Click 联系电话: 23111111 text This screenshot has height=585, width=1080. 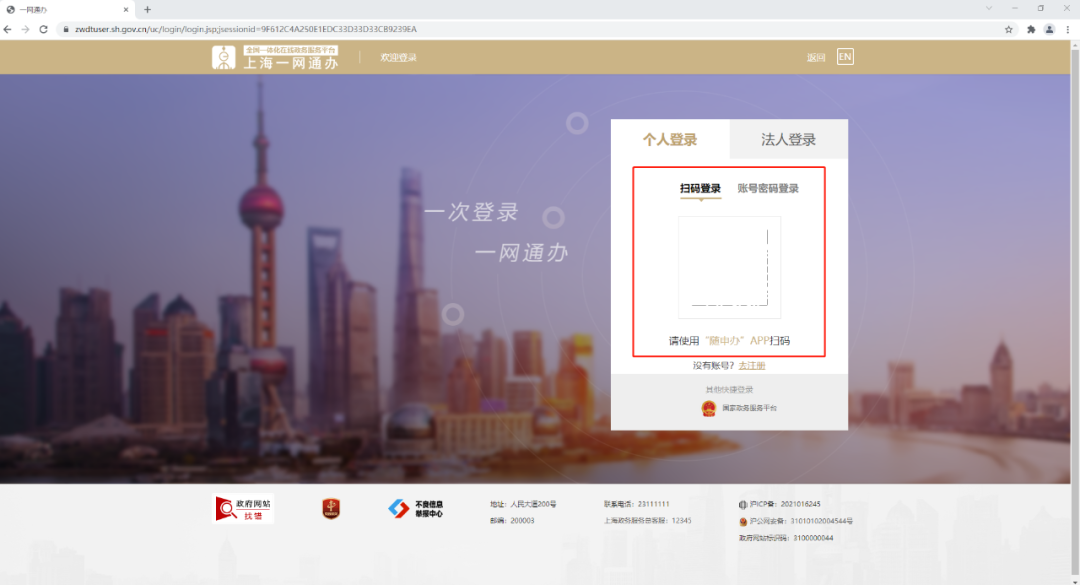pyautogui.click(x=636, y=504)
